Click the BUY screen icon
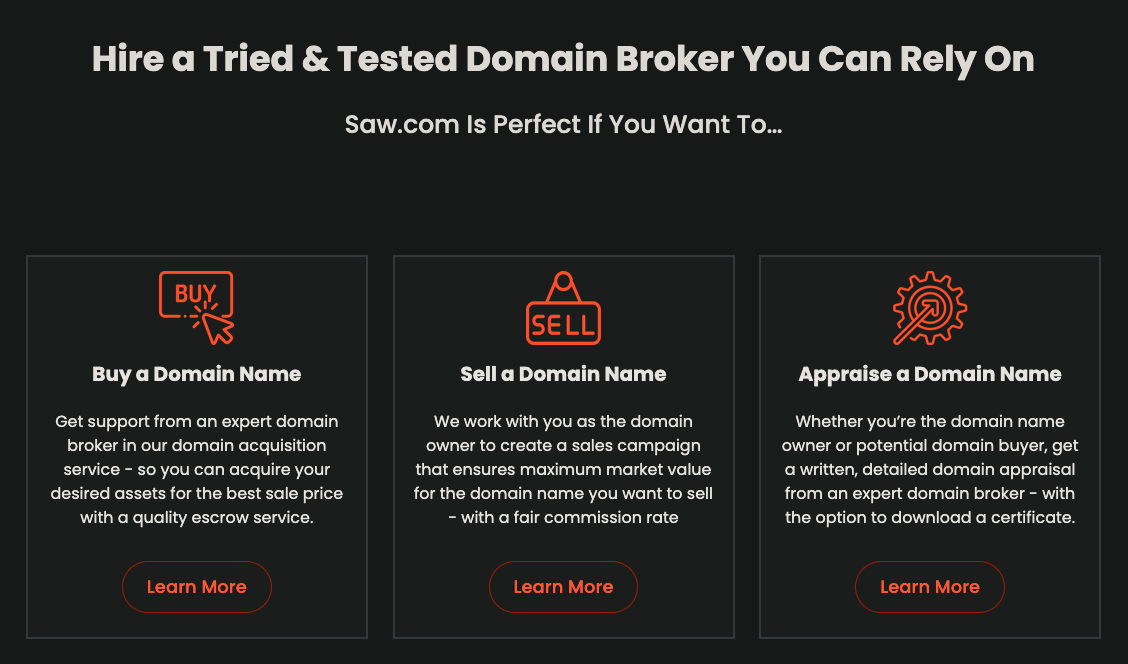The width and height of the screenshot is (1128, 664). click(x=196, y=307)
